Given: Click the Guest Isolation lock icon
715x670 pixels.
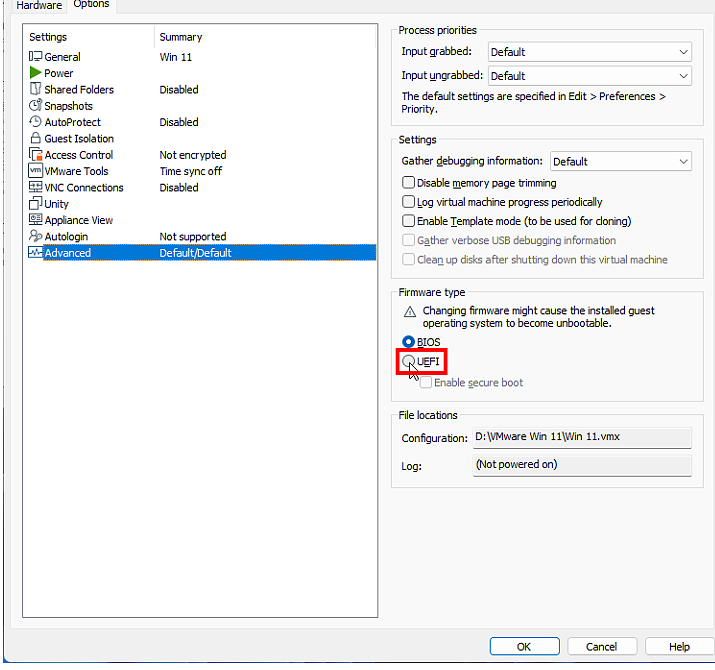Looking at the screenshot, I should pos(35,138).
